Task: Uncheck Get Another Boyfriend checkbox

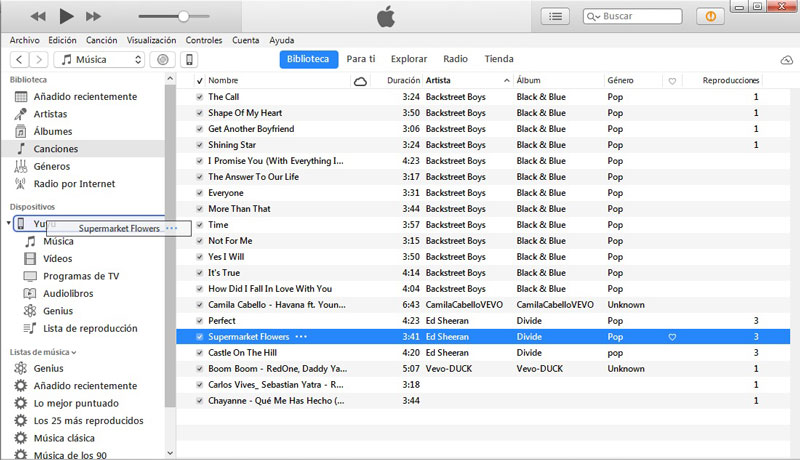Action: 199,129
